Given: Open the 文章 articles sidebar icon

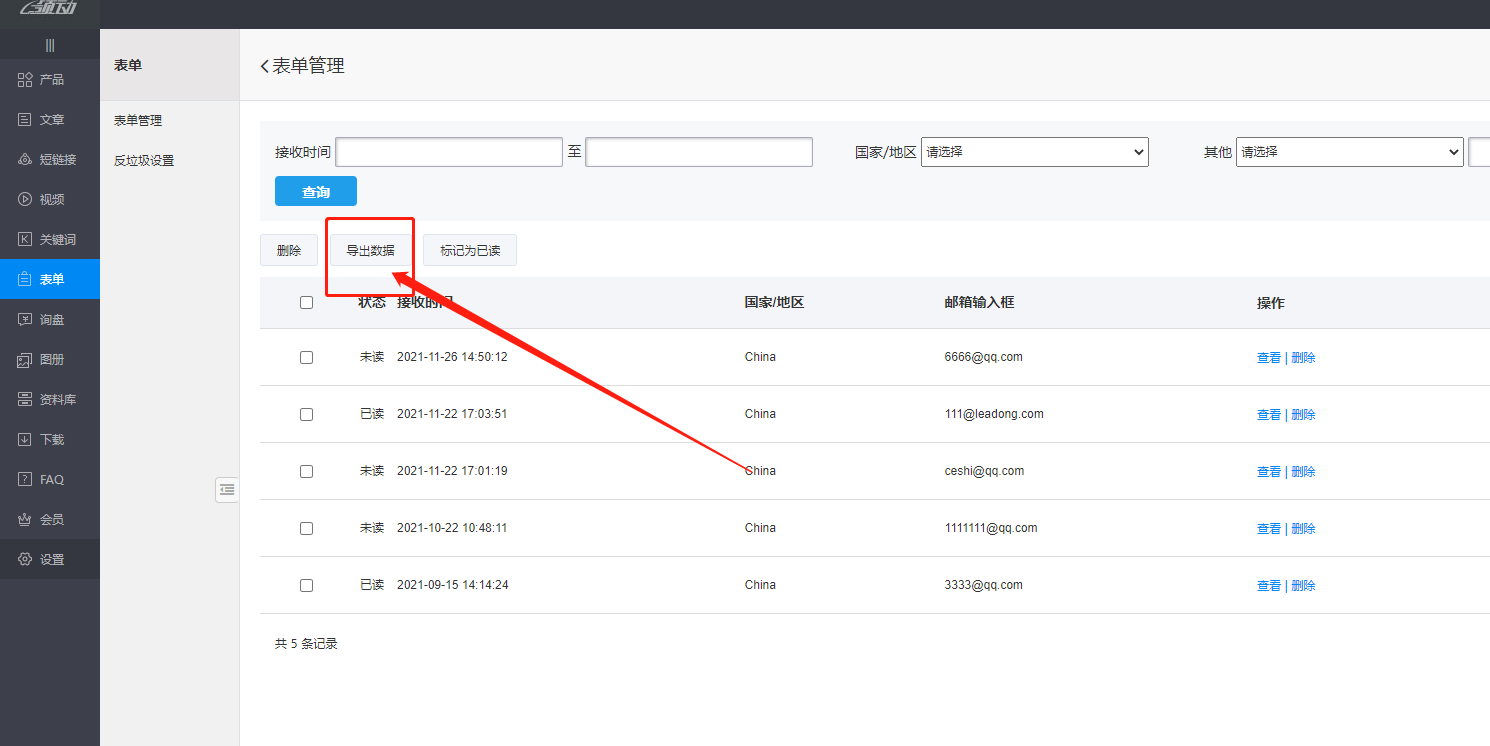Looking at the screenshot, I should (26, 120).
